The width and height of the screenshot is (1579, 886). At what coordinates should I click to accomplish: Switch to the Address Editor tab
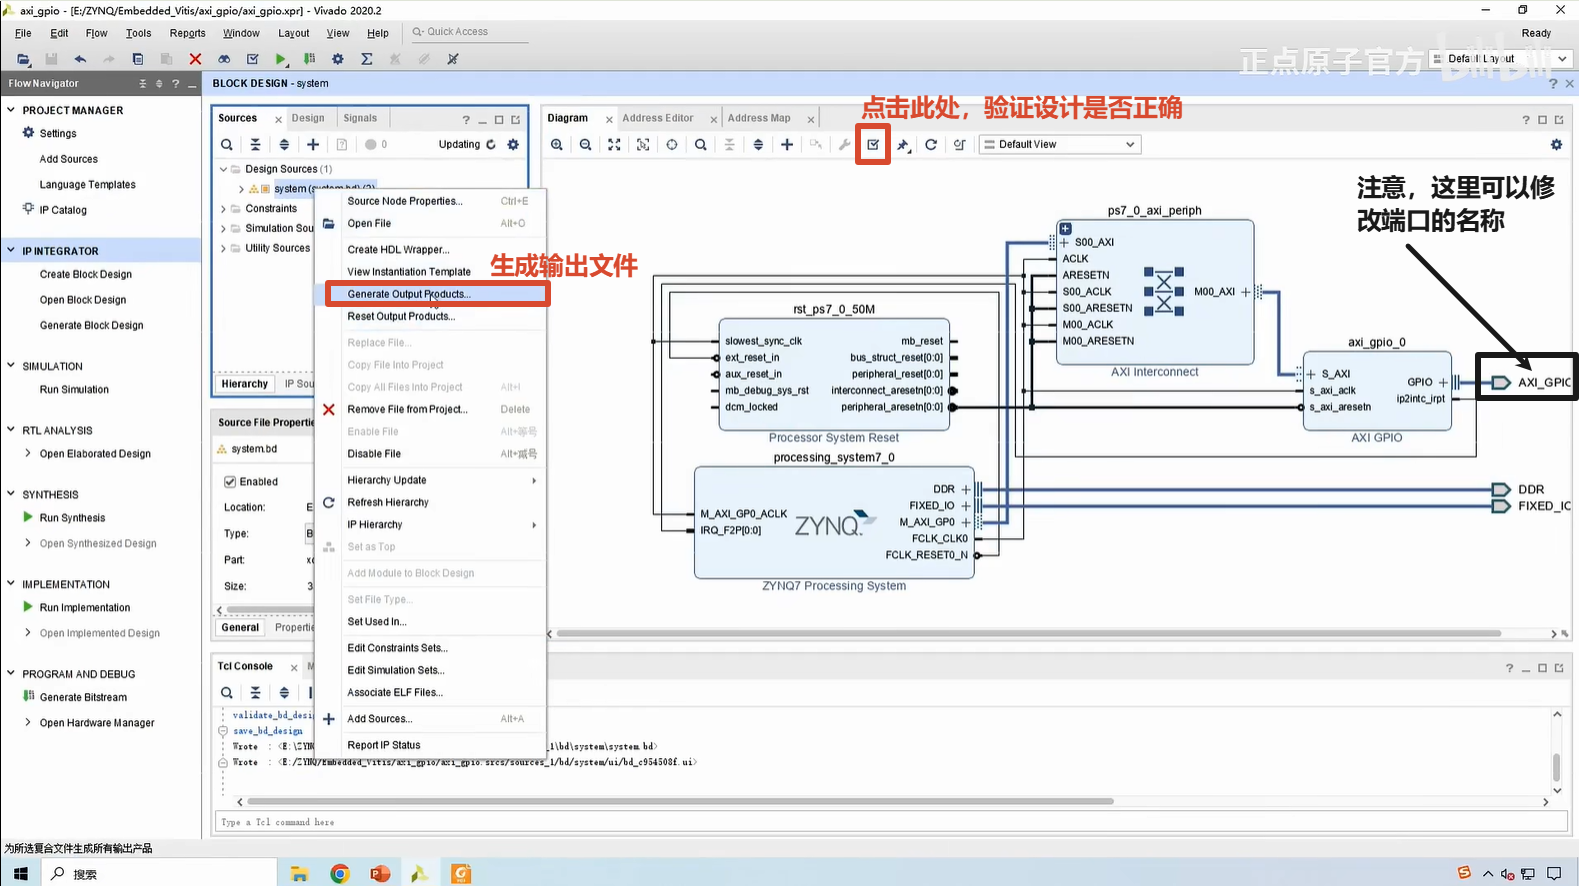[x=658, y=118]
